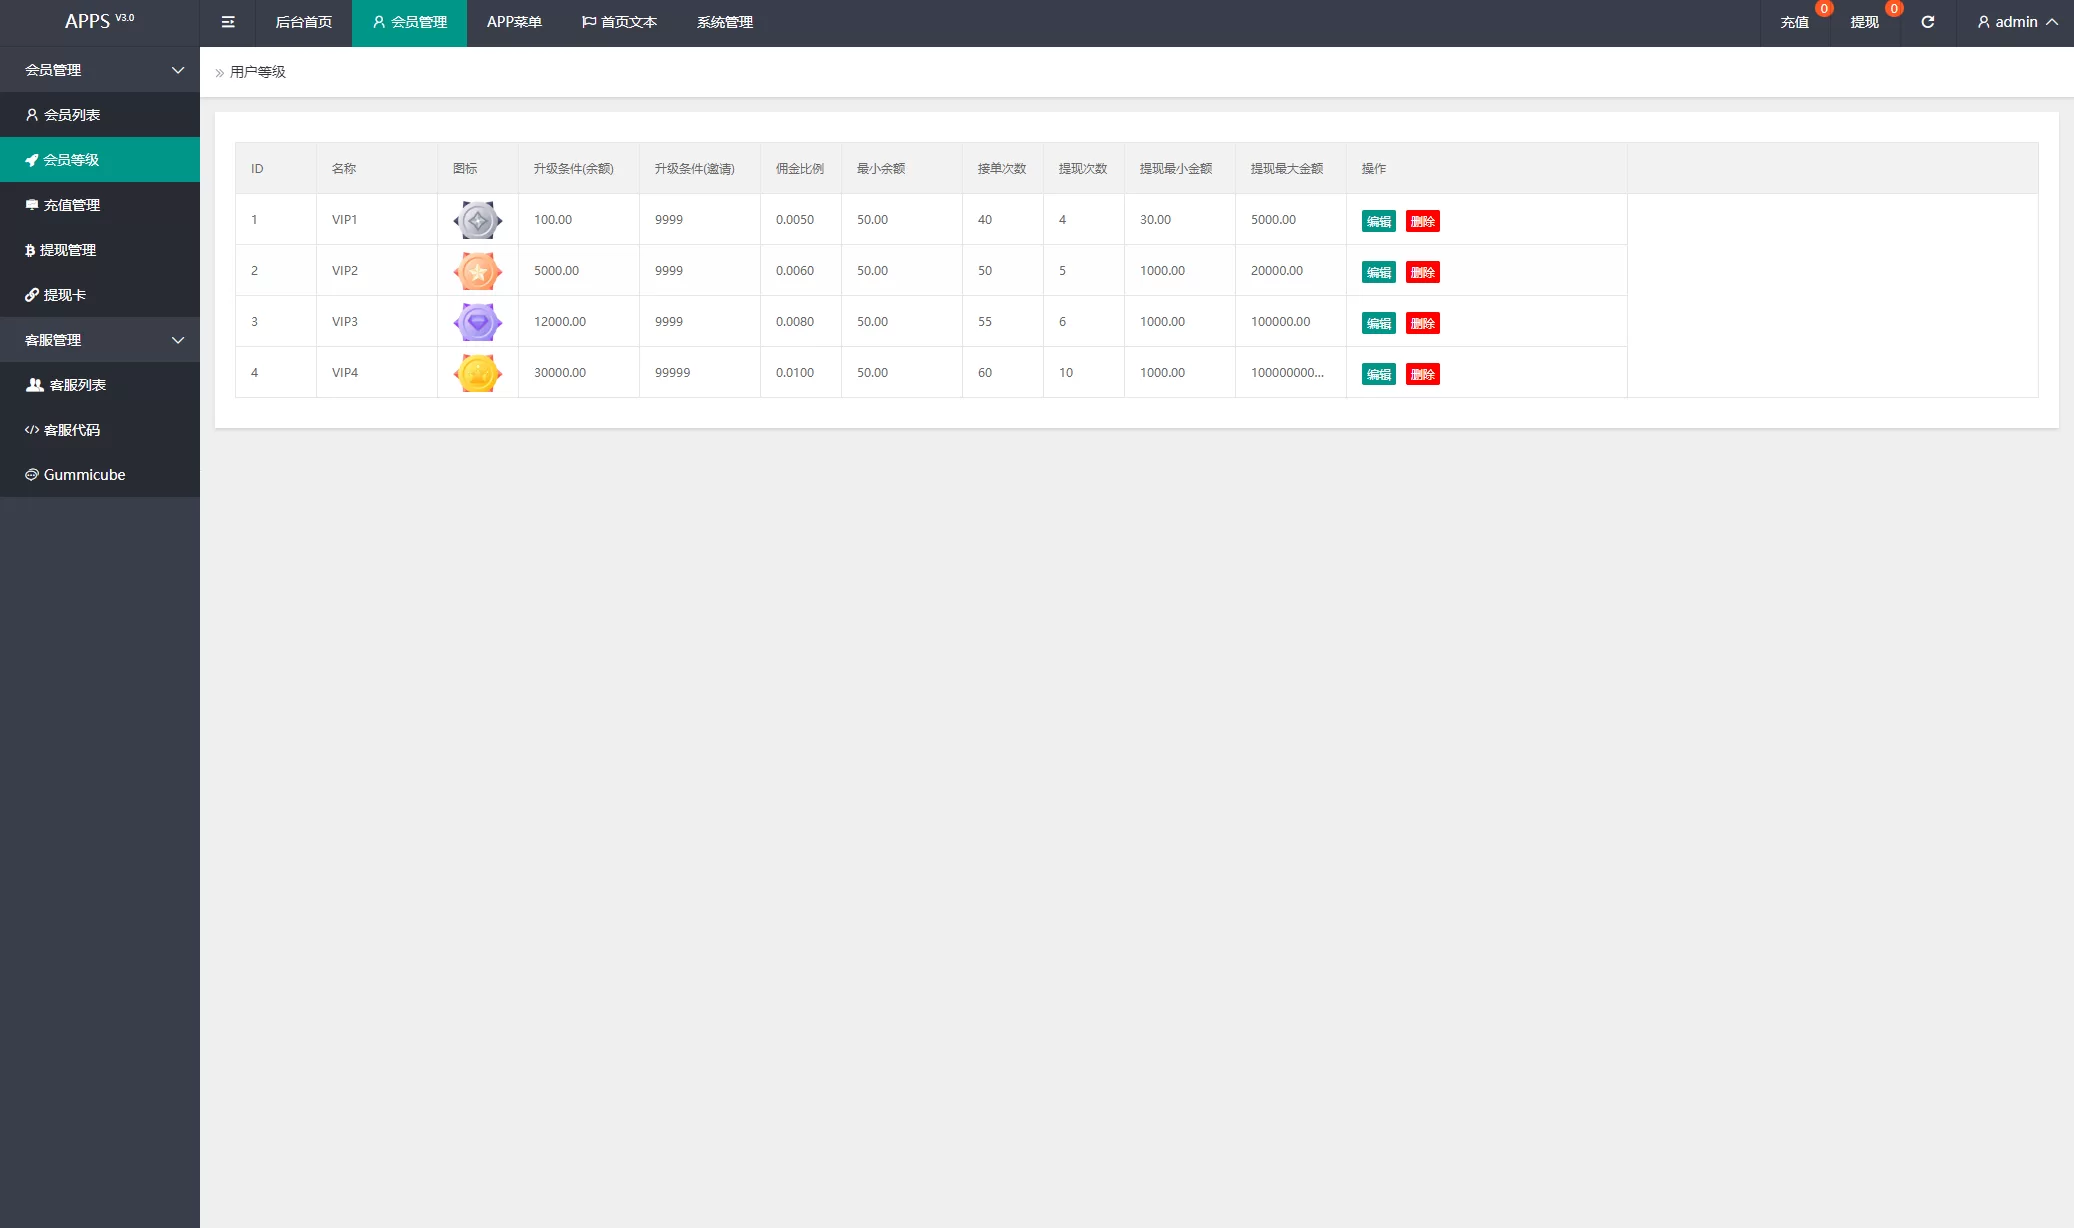This screenshot has width=2074, height=1228.
Task: Click the VIP2 orange star badge icon
Action: (x=478, y=271)
